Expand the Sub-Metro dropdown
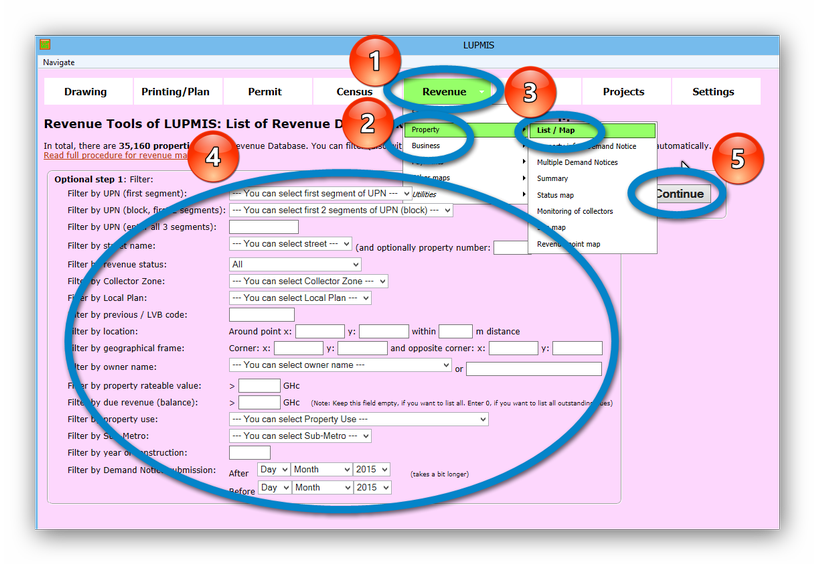This screenshot has height=564, width=814. (300, 436)
